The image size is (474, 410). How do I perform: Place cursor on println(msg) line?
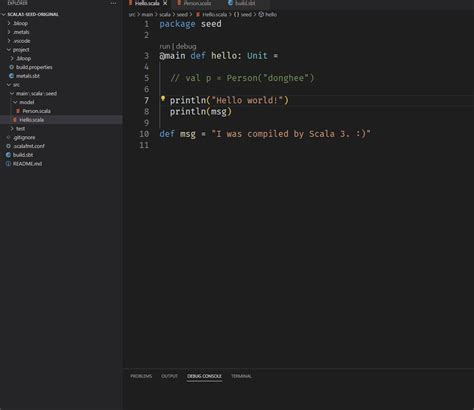pyautogui.click(x=200, y=112)
